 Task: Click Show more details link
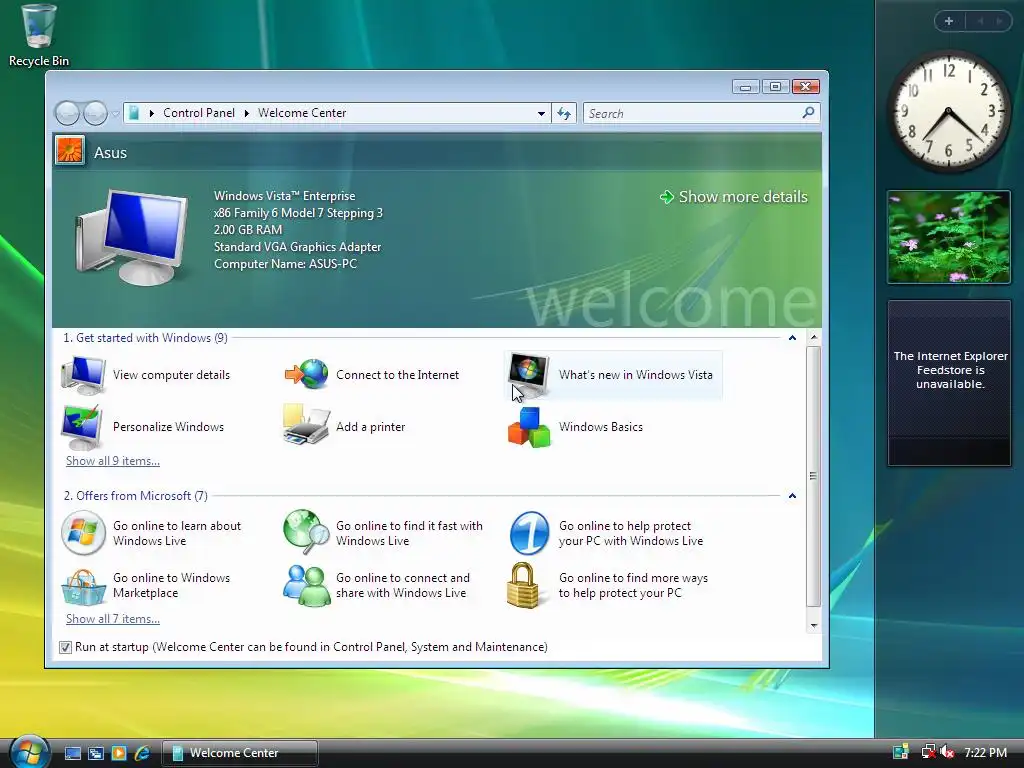[x=734, y=197]
